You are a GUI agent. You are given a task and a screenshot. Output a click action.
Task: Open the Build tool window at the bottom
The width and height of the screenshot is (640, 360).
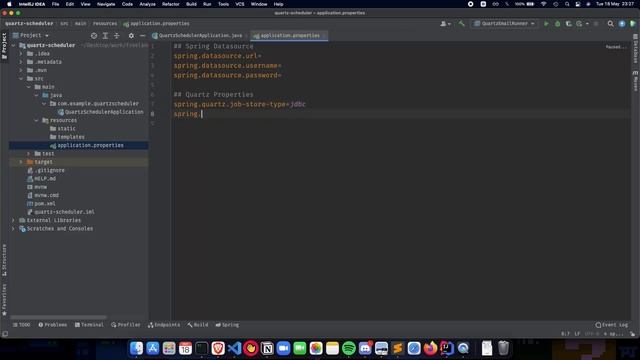198,325
